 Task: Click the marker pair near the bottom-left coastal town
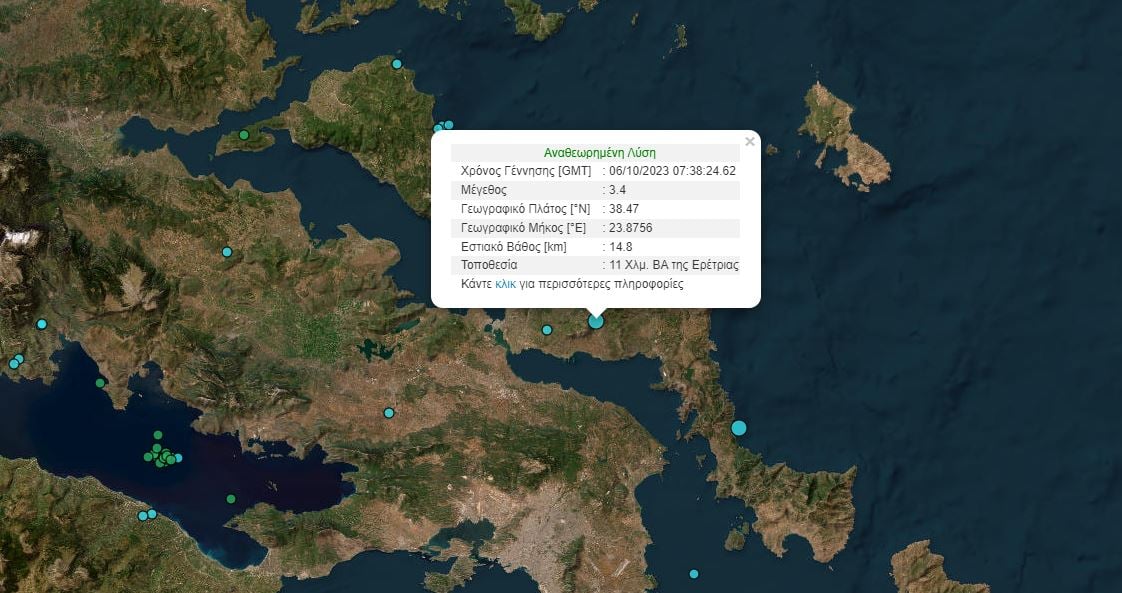tap(146, 517)
